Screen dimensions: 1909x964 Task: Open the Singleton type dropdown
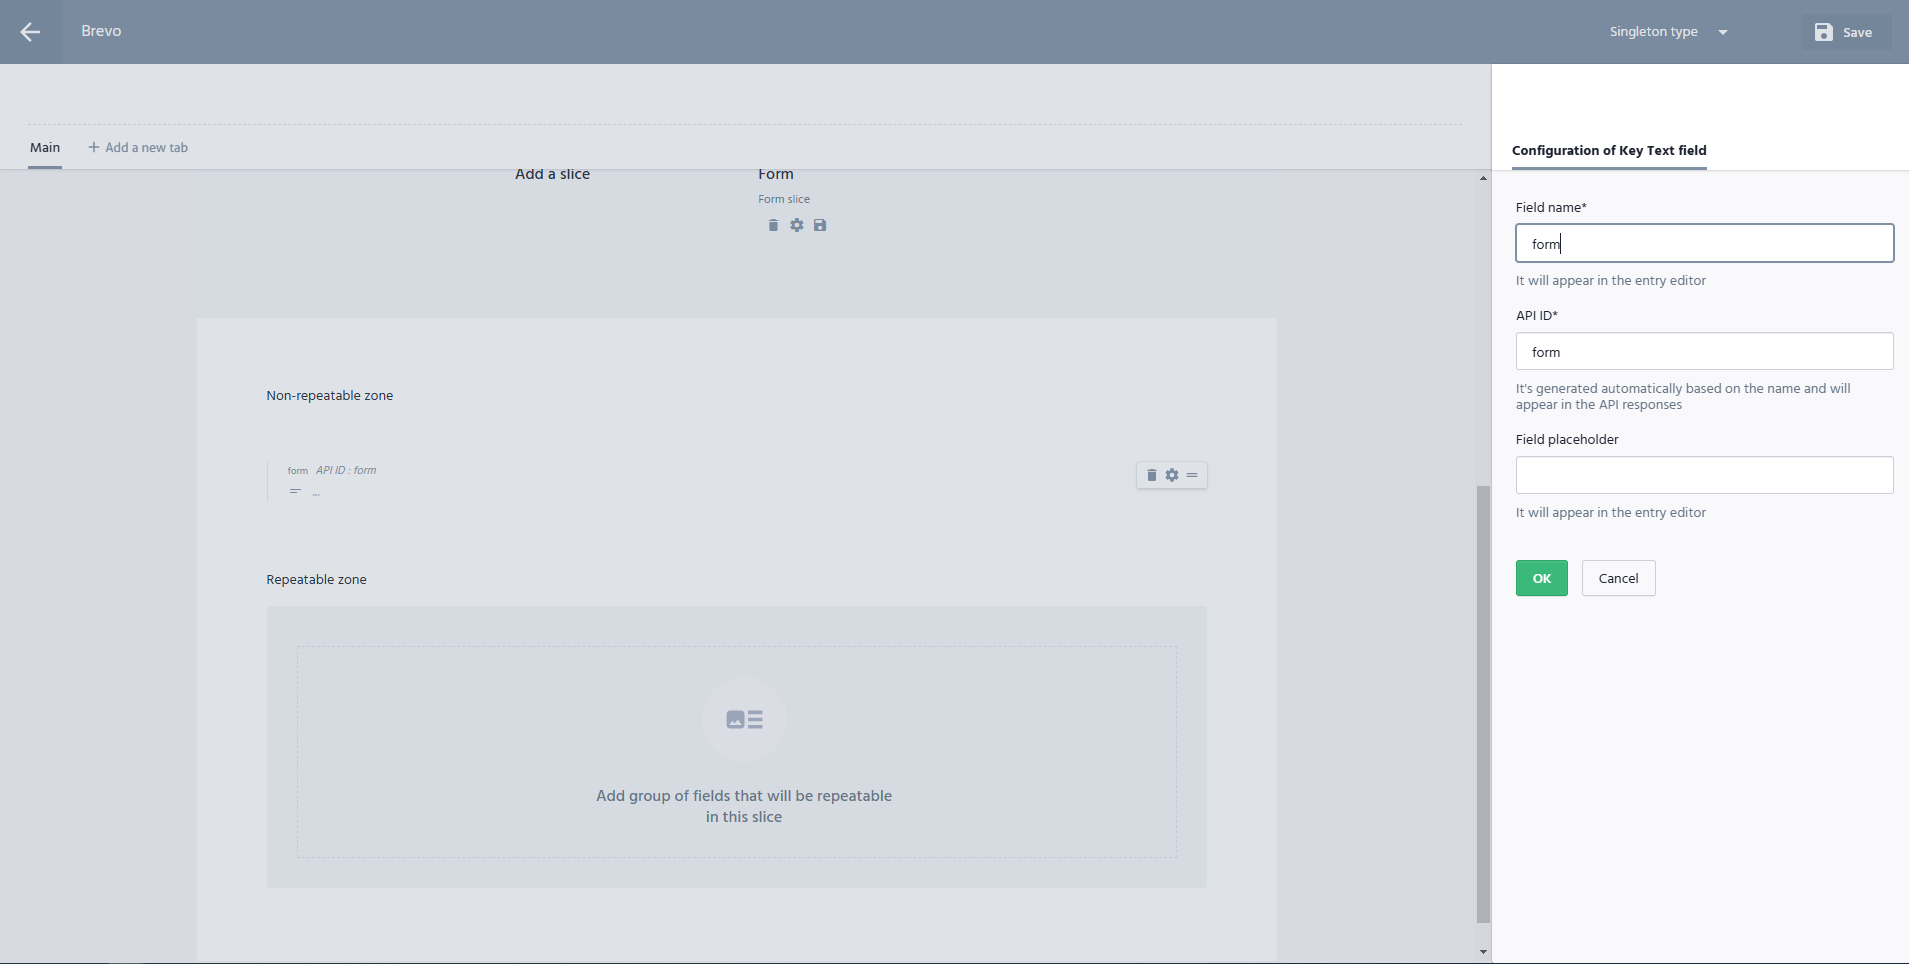click(x=1668, y=31)
